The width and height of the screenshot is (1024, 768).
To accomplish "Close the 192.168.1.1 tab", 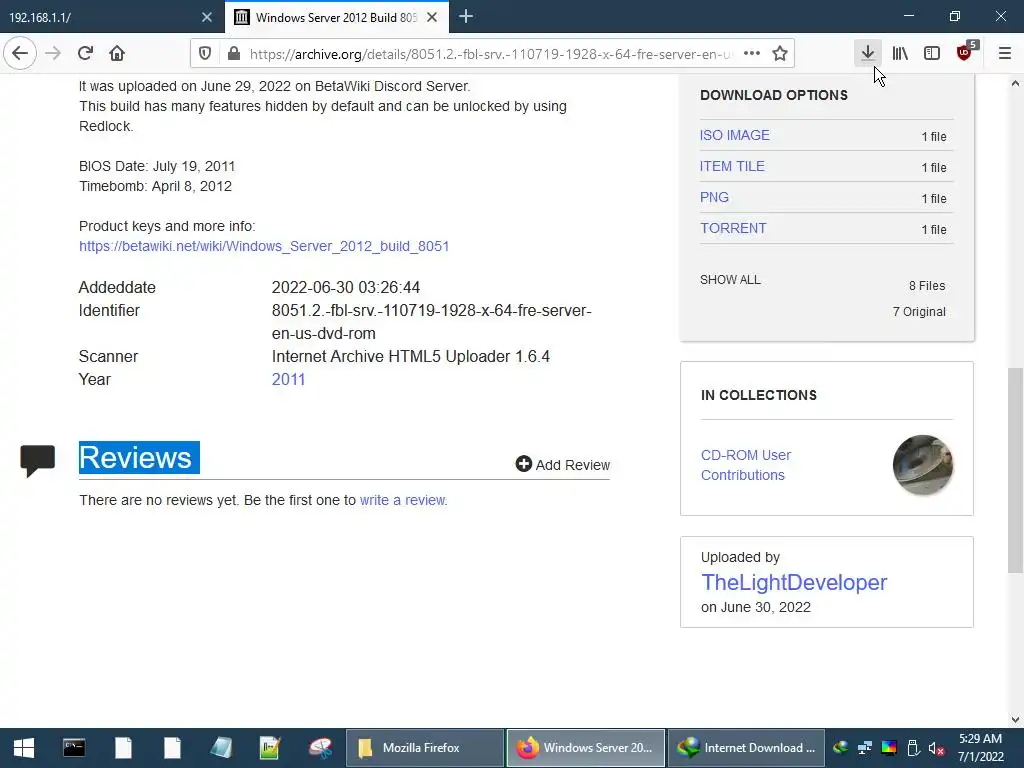I will click(x=207, y=18).
